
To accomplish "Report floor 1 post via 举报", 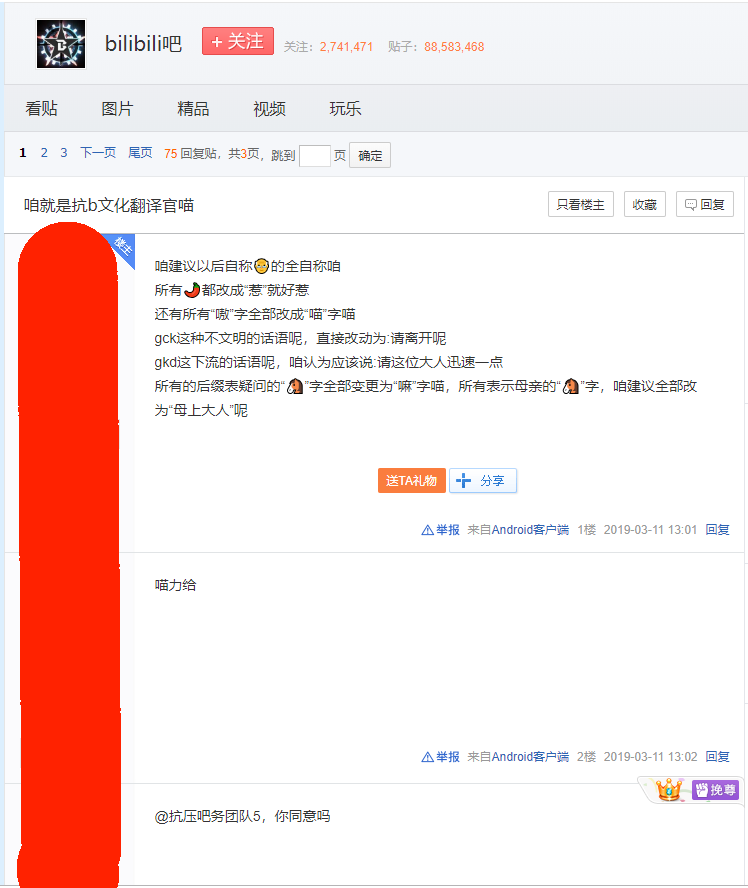I will tap(441, 530).
